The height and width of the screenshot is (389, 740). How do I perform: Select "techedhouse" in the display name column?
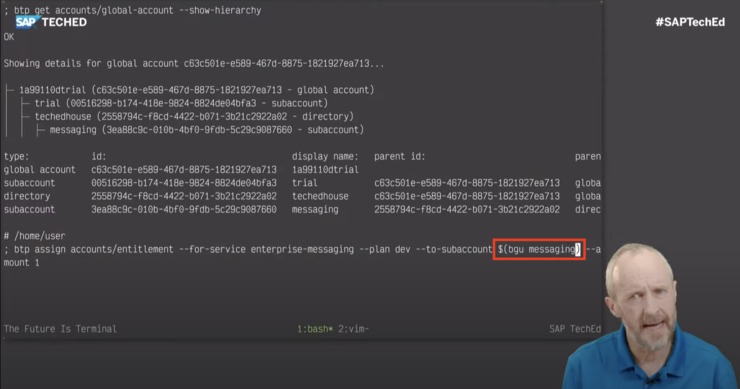320,196
